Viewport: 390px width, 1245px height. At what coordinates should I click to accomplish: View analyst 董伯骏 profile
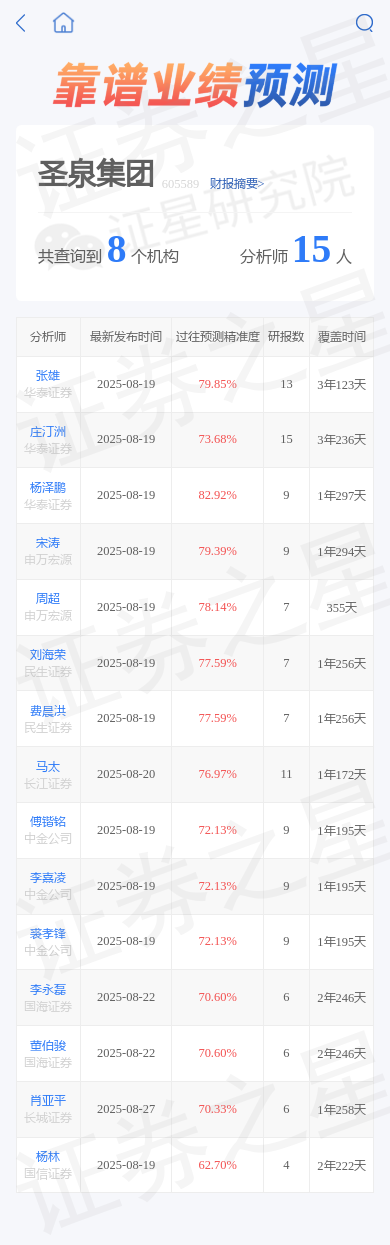point(48,1045)
